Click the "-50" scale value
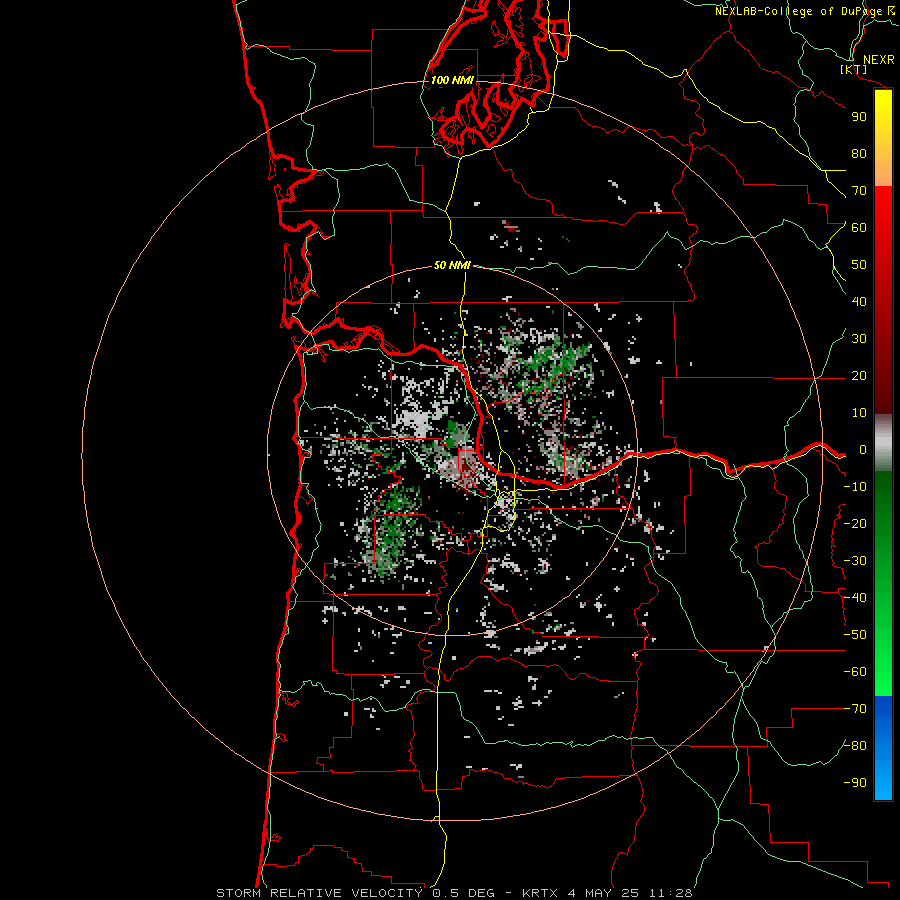This screenshot has height=900, width=900. [x=855, y=635]
